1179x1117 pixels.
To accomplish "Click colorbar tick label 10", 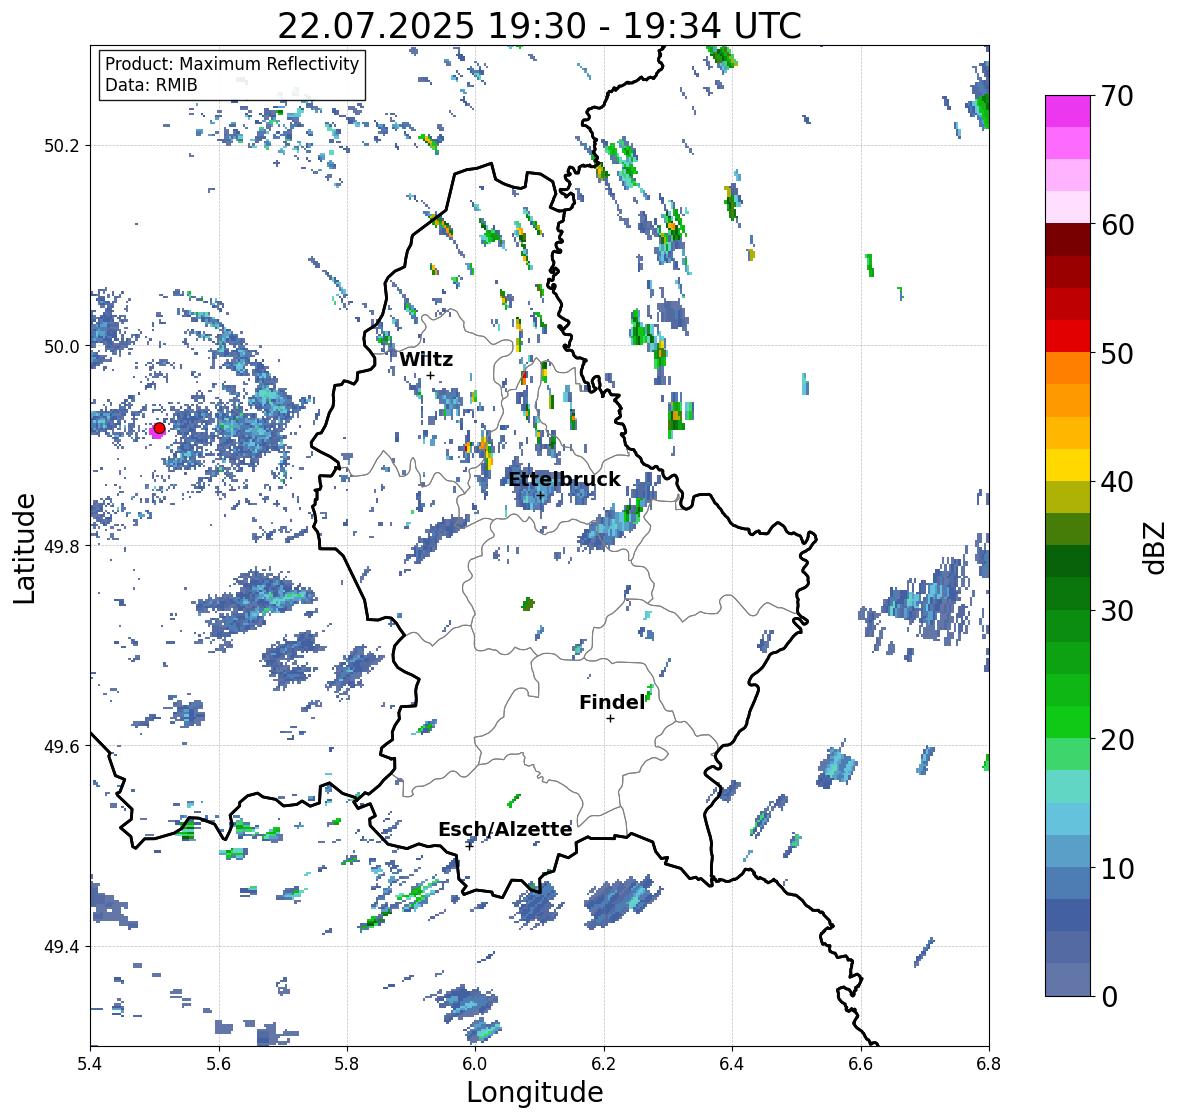I will point(1117,868).
